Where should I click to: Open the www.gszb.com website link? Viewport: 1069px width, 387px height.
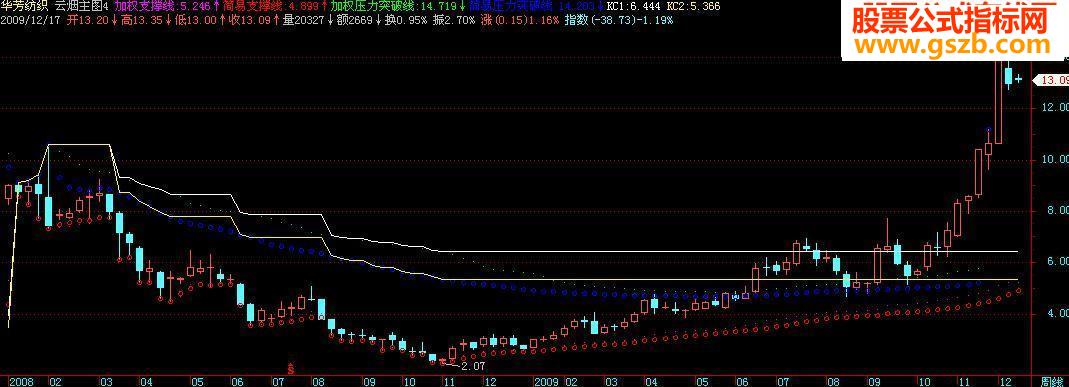[952, 45]
